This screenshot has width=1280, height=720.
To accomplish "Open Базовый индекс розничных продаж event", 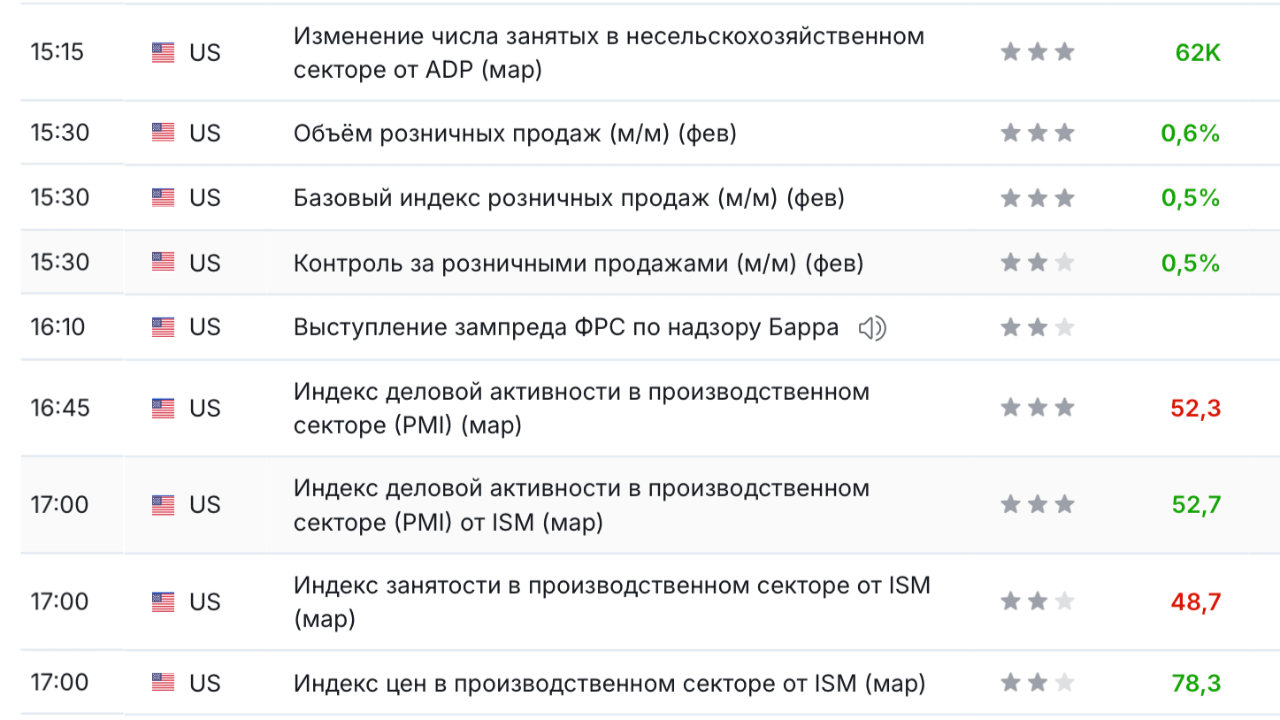I will pos(568,198).
